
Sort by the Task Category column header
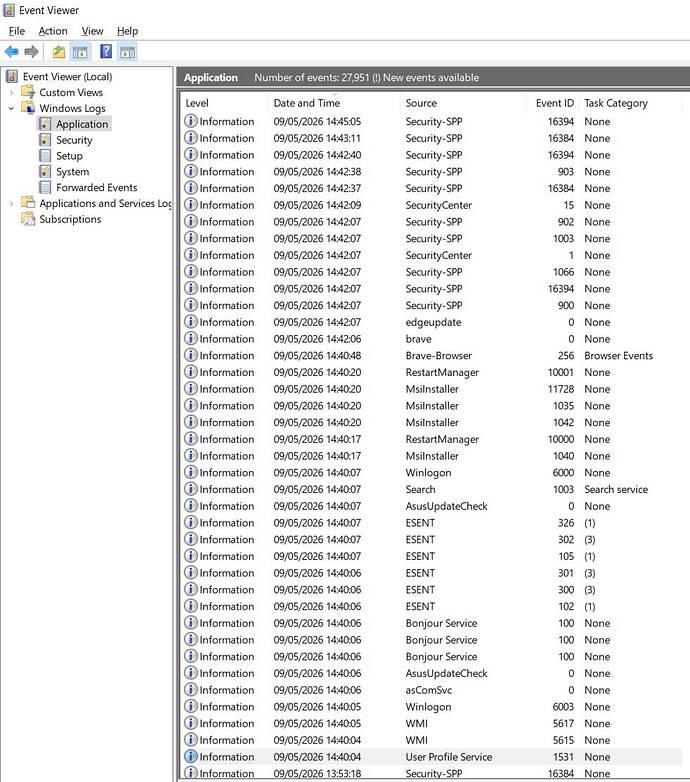(x=631, y=103)
